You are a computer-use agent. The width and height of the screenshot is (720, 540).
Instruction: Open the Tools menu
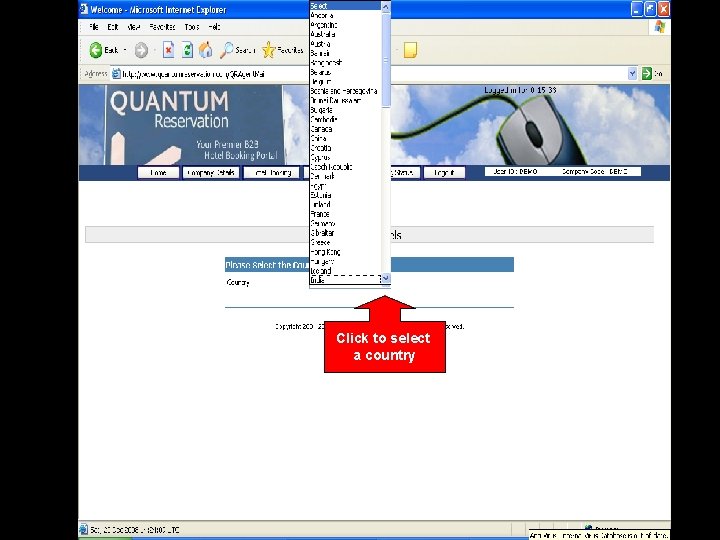[x=192, y=27]
